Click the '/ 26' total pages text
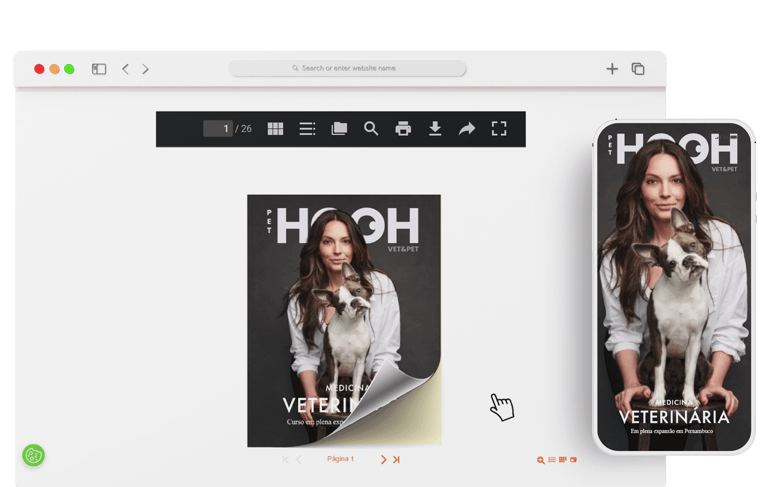Screen dimensions: 768x487 tap(243, 128)
